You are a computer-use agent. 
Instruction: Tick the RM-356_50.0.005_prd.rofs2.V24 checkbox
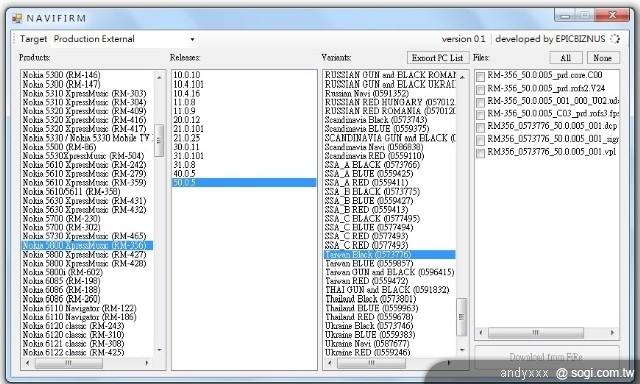(x=481, y=89)
